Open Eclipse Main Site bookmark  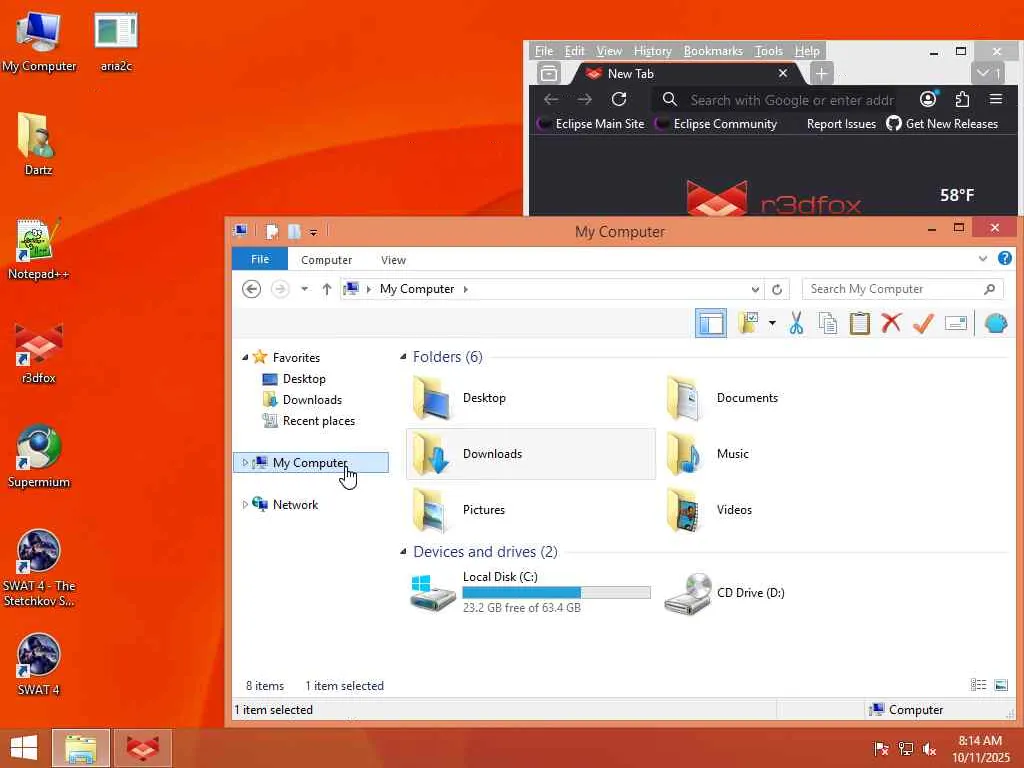[x=592, y=123]
